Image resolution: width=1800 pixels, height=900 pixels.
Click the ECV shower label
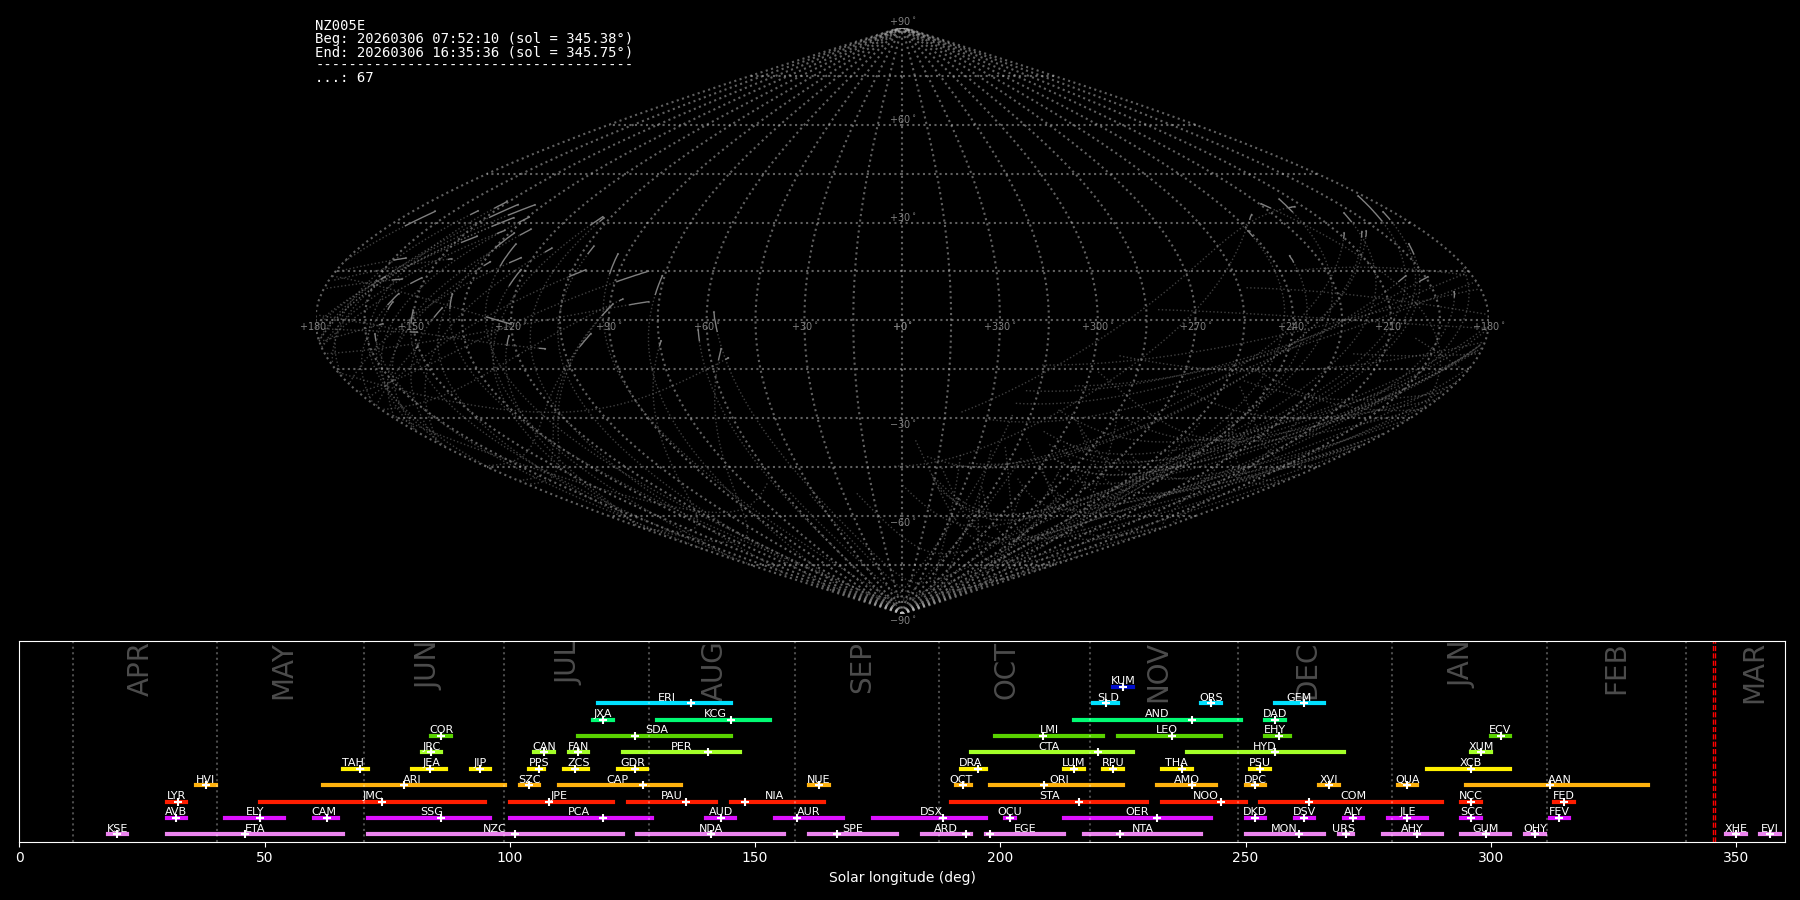[x=1500, y=730]
